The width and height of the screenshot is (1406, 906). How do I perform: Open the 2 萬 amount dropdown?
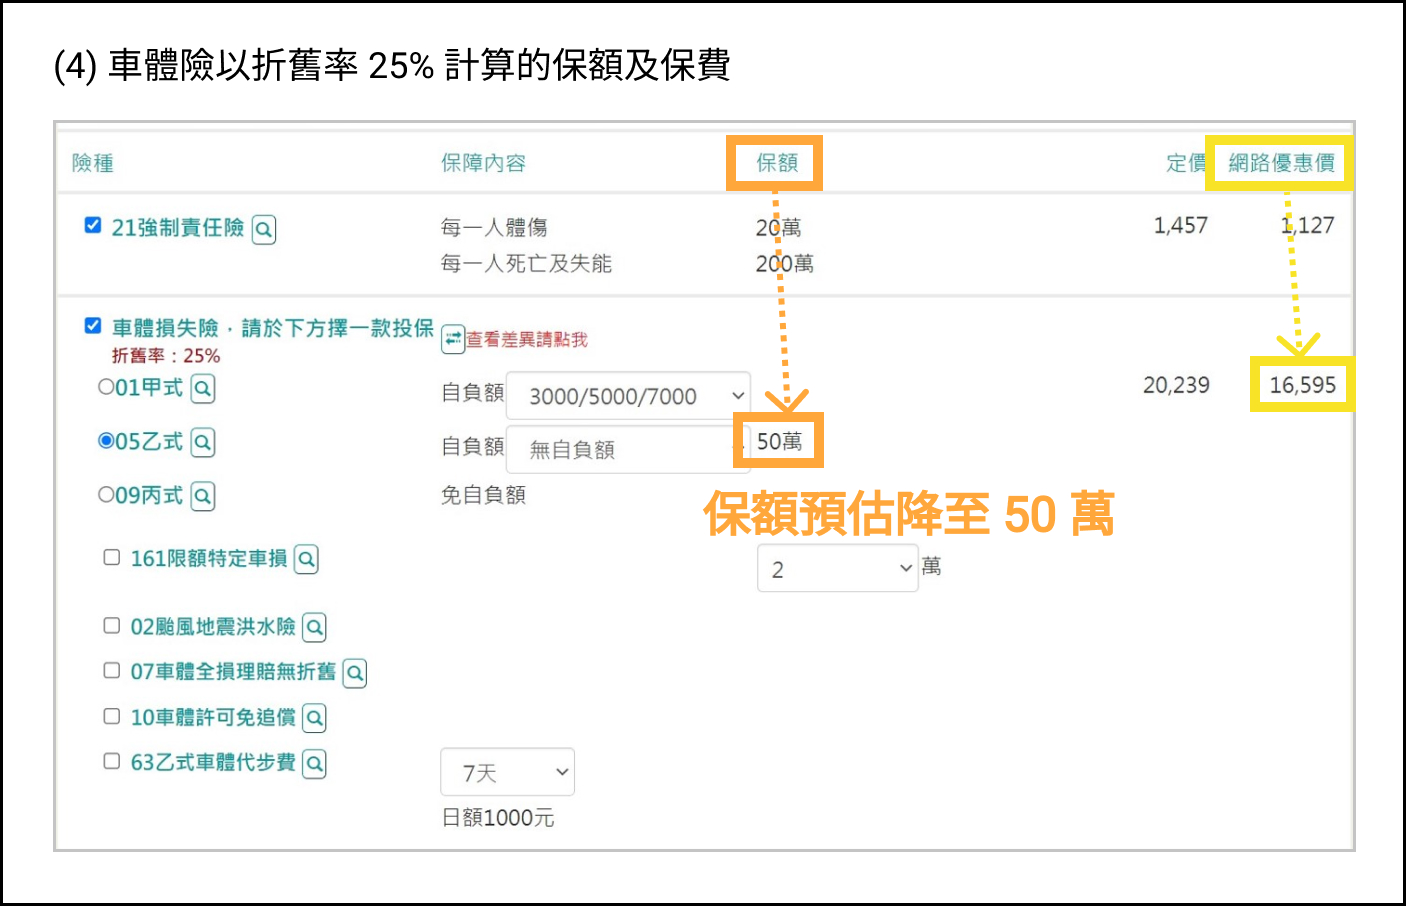click(837, 567)
